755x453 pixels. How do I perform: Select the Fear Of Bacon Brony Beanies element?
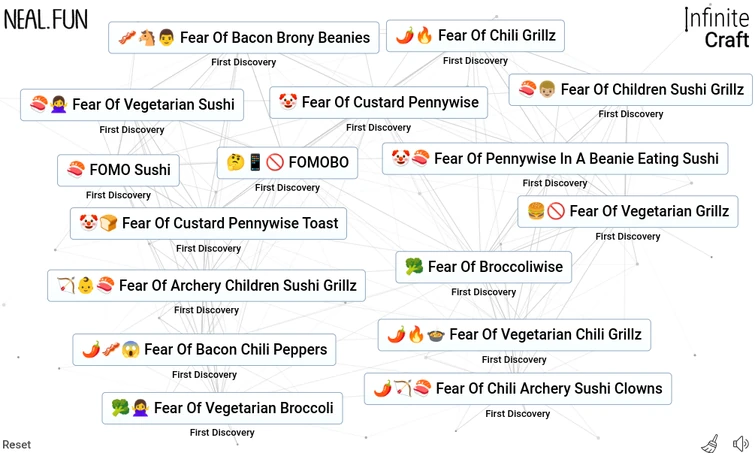pyautogui.click(x=243, y=38)
